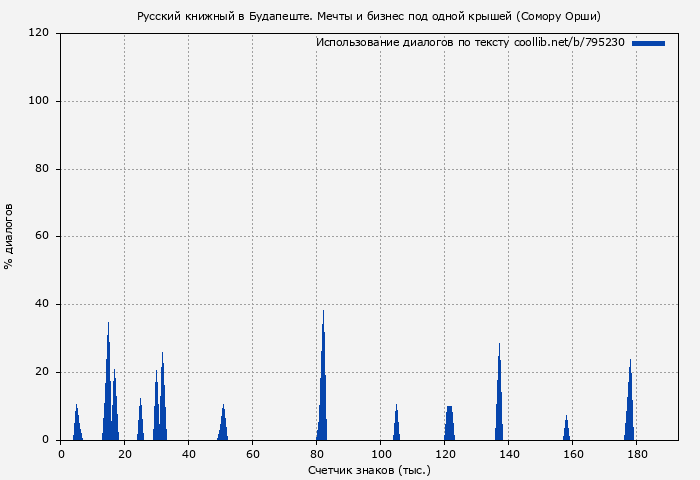Image resolution: width=700 pixels, height=480 pixels.
Task: Click the y-axis label "% диалогов"
Action: coord(10,236)
